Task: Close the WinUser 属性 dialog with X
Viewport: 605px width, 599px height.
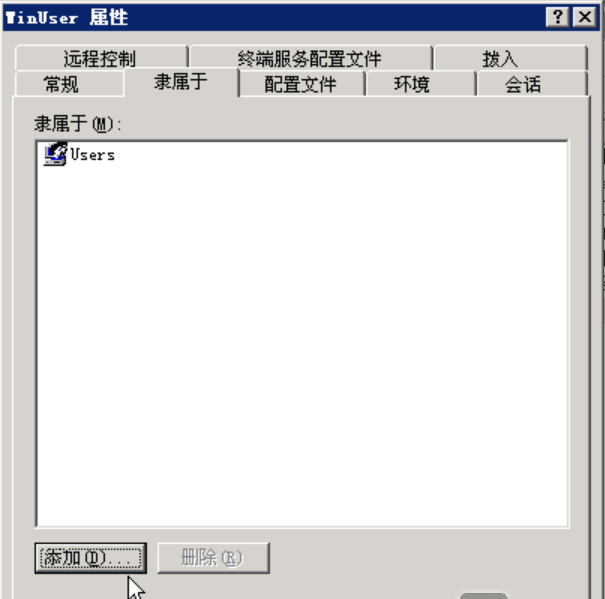Action: coord(585,17)
